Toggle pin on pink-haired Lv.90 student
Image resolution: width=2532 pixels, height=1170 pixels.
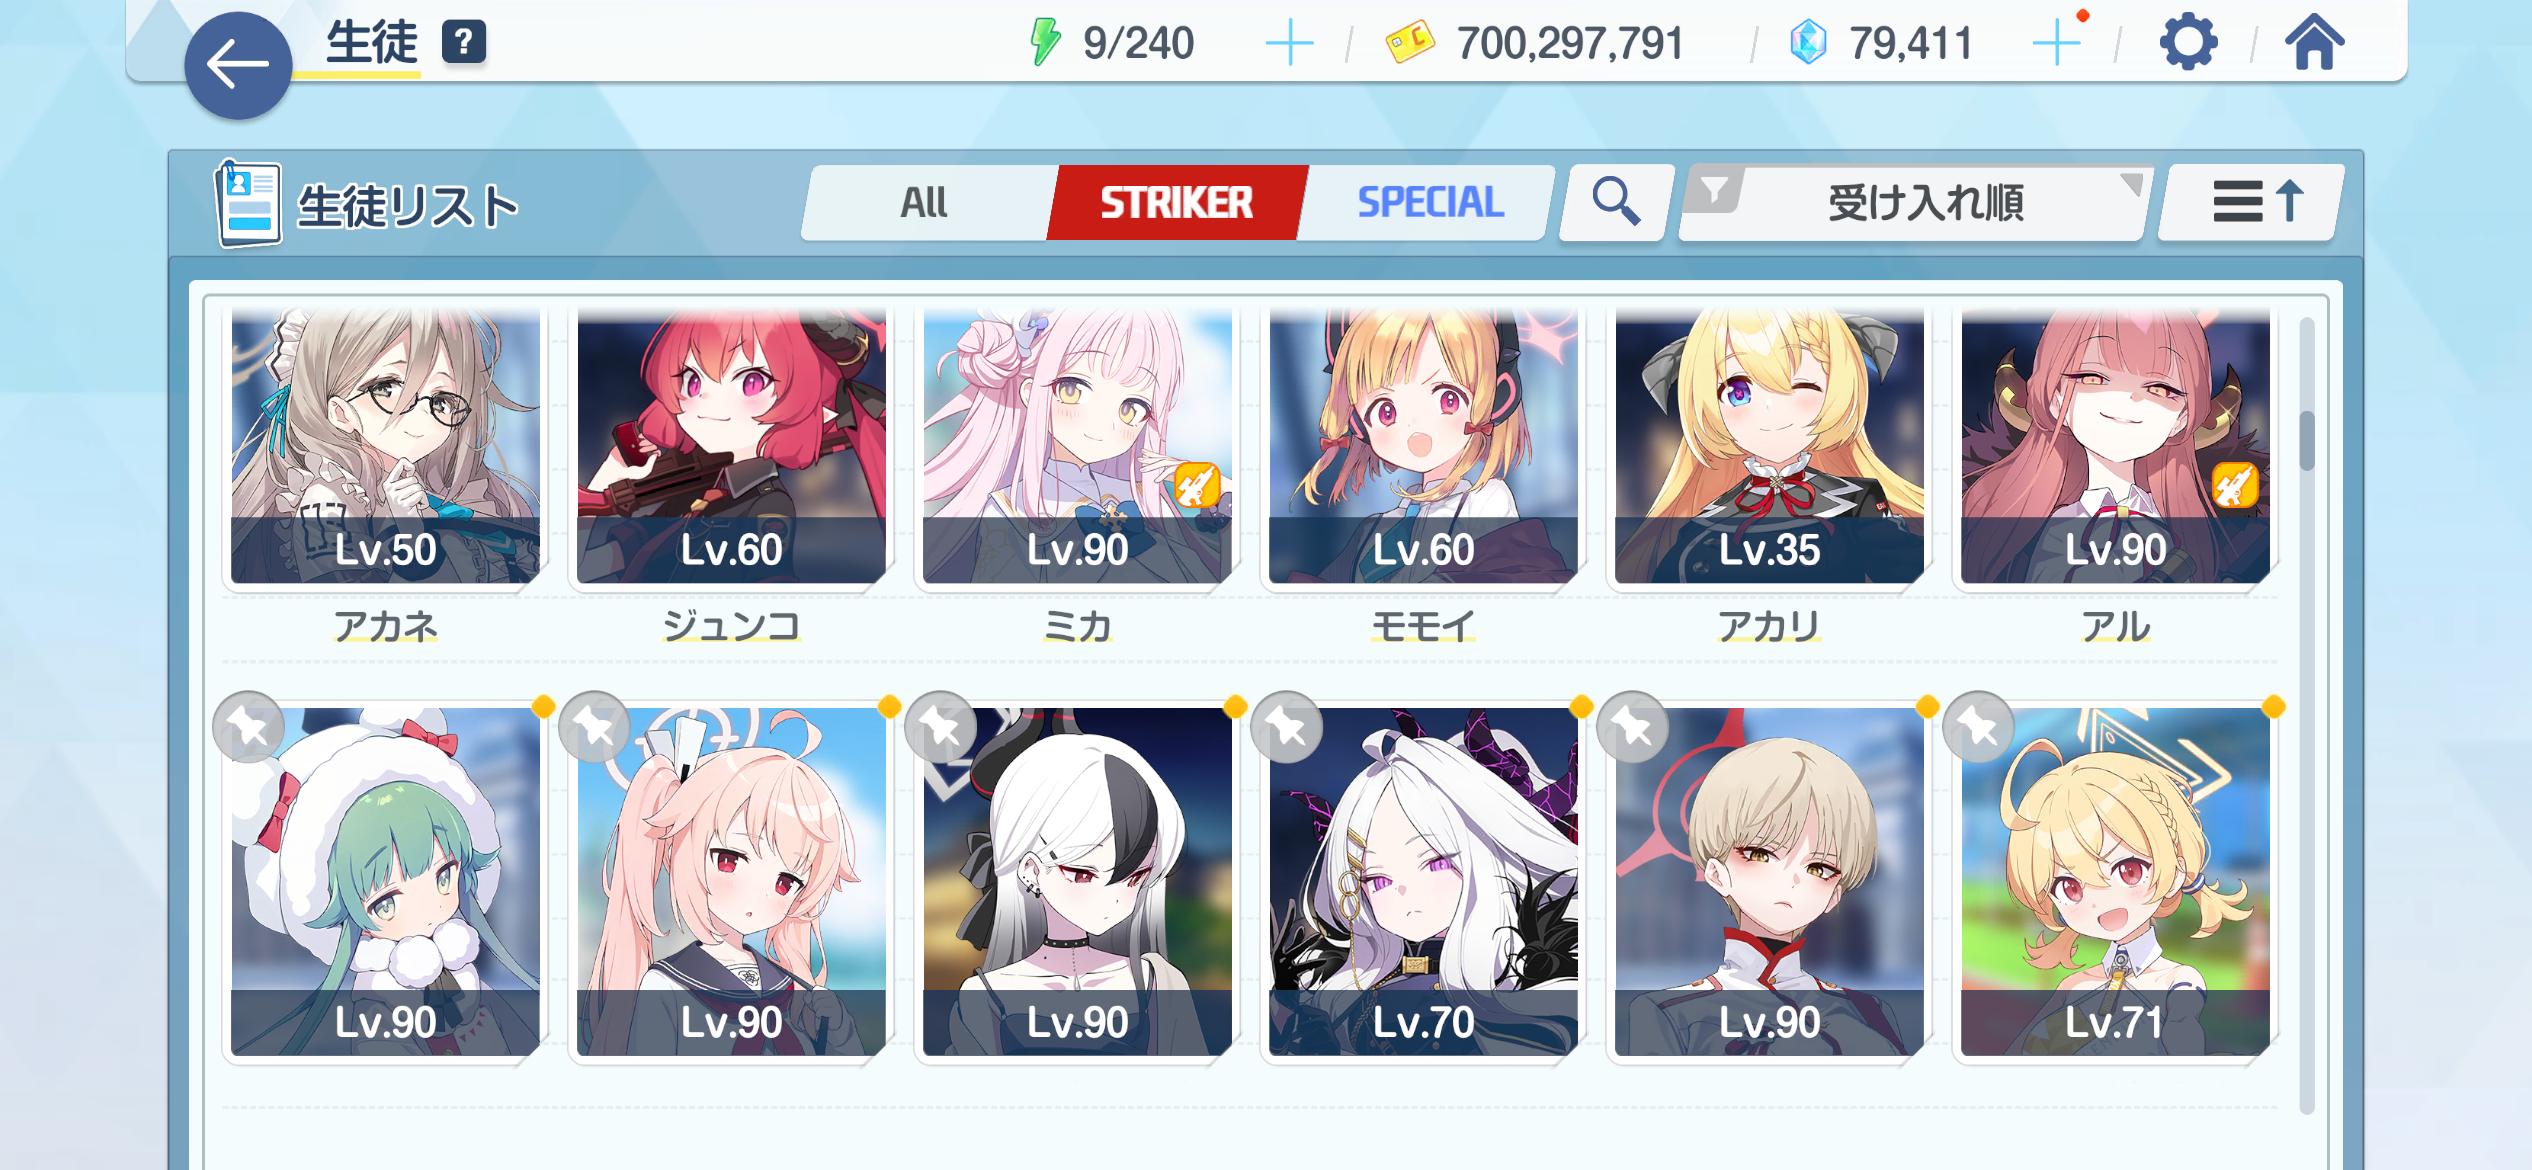coord(595,728)
